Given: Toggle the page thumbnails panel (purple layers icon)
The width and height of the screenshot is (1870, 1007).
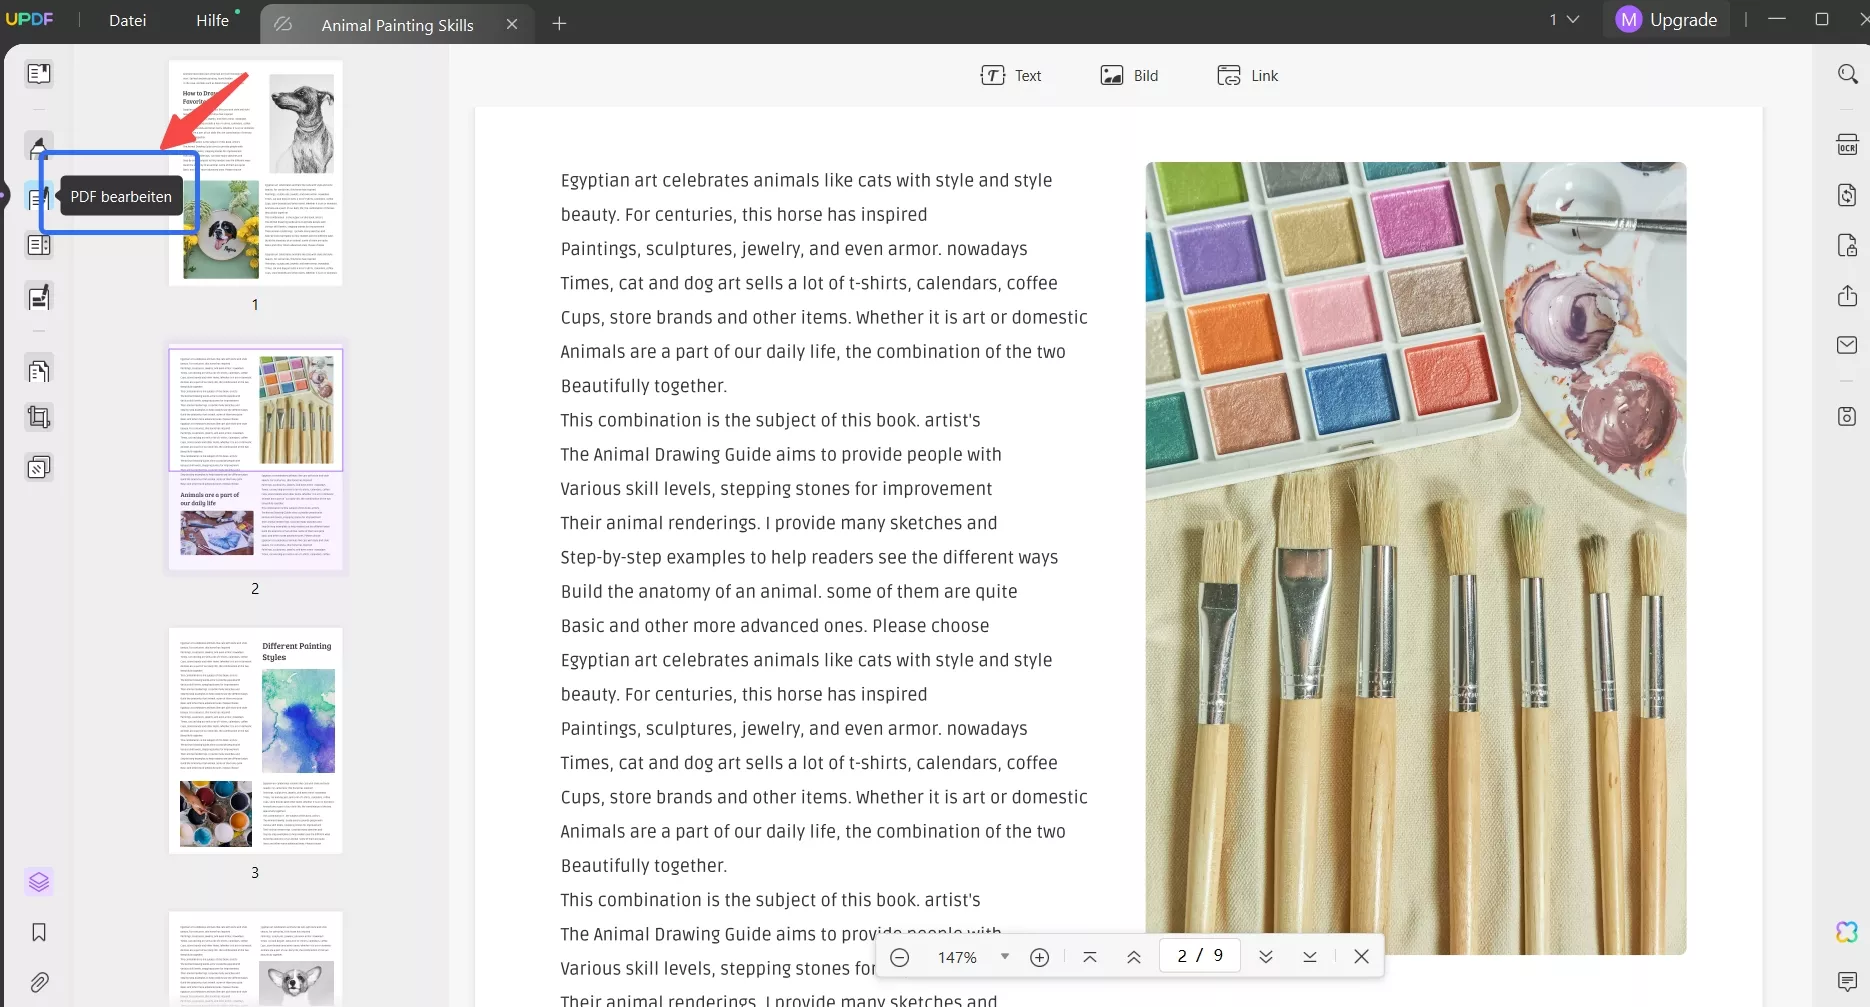Looking at the screenshot, I should (39, 881).
